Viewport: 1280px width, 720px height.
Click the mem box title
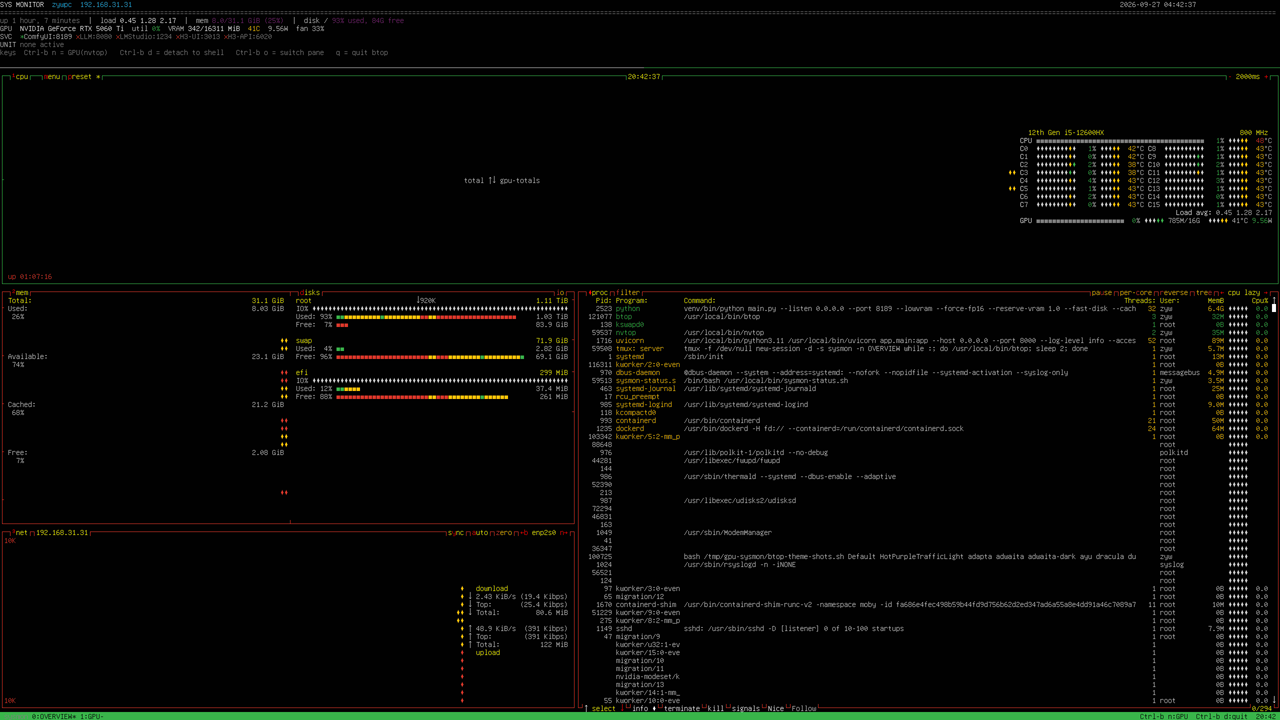tap(21, 293)
